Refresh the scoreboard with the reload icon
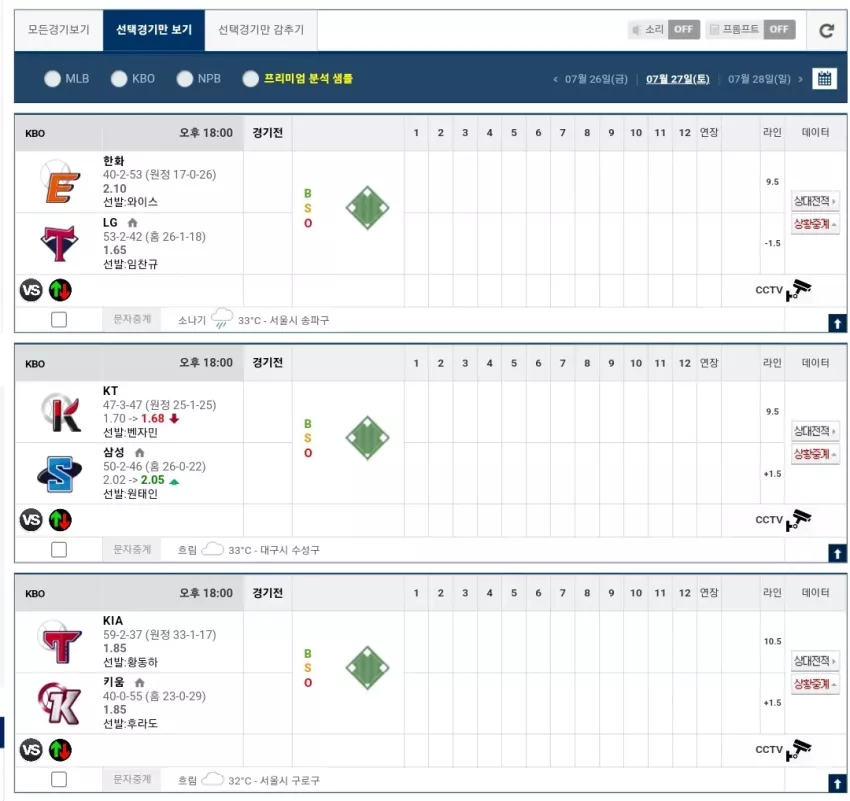 [x=826, y=30]
